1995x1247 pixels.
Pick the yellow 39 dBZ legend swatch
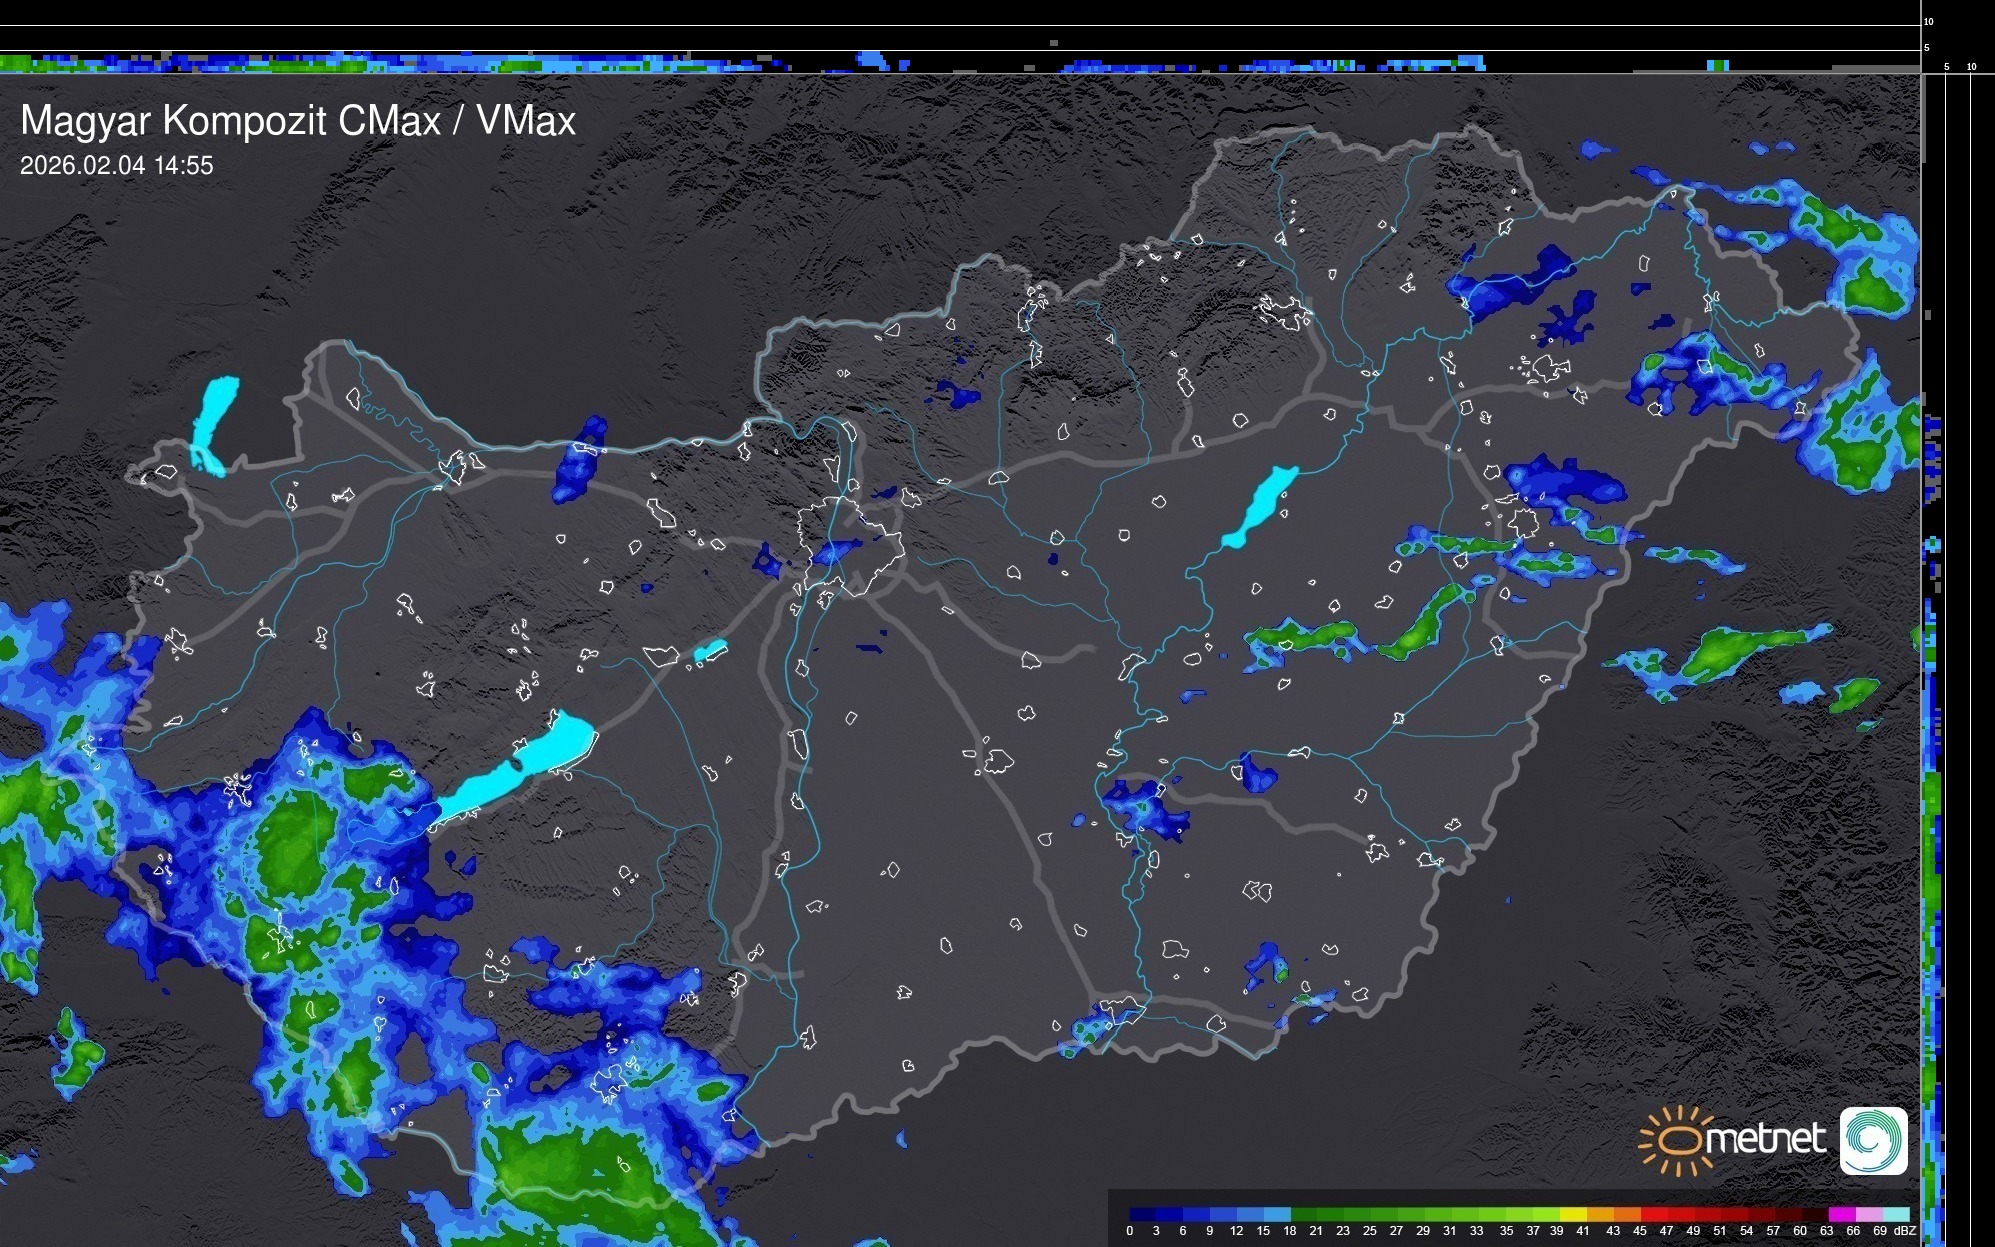(1572, 1214)
